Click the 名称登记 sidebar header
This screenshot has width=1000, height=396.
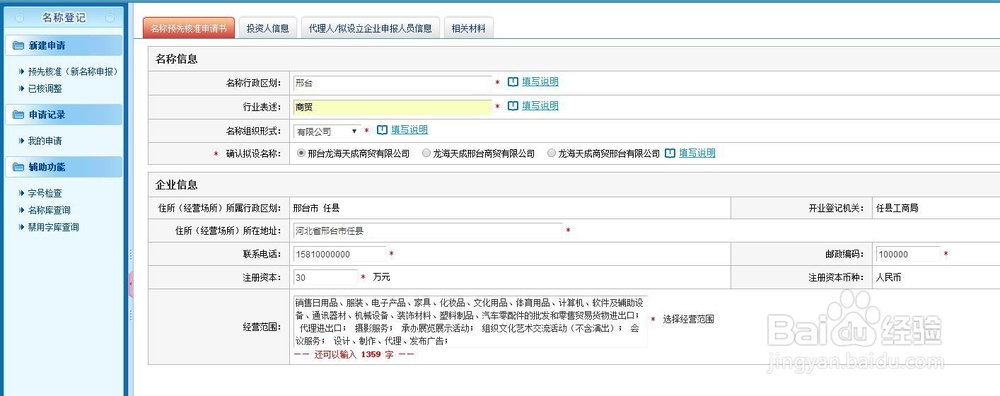tap(63, 18)
